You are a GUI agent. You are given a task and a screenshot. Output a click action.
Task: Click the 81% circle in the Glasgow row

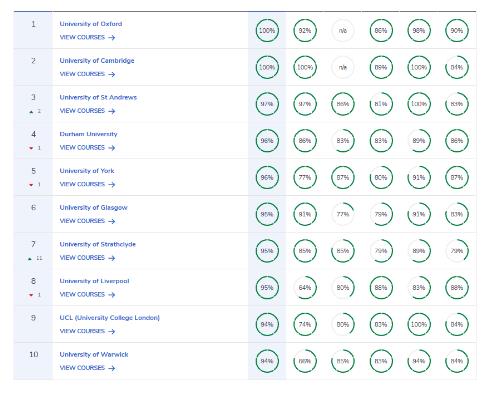coord(305,214)
